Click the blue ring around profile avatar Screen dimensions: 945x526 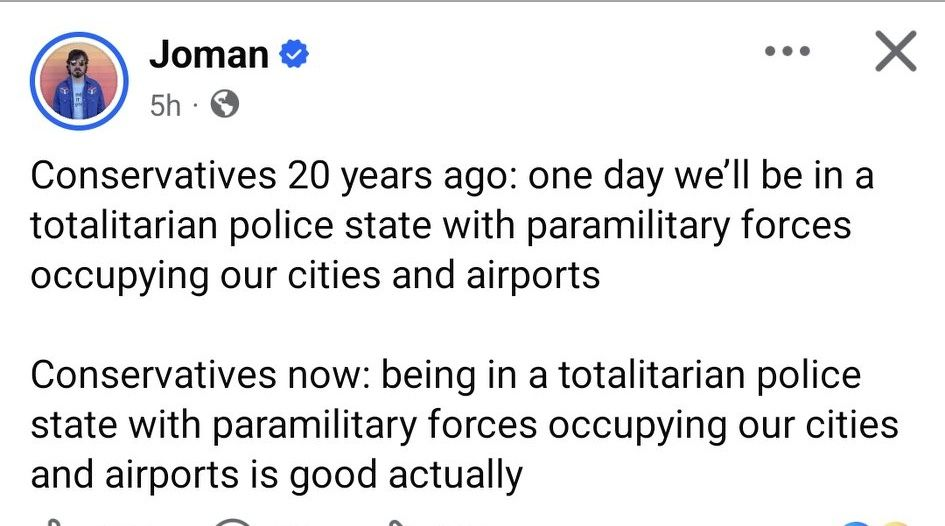point(38,82)
